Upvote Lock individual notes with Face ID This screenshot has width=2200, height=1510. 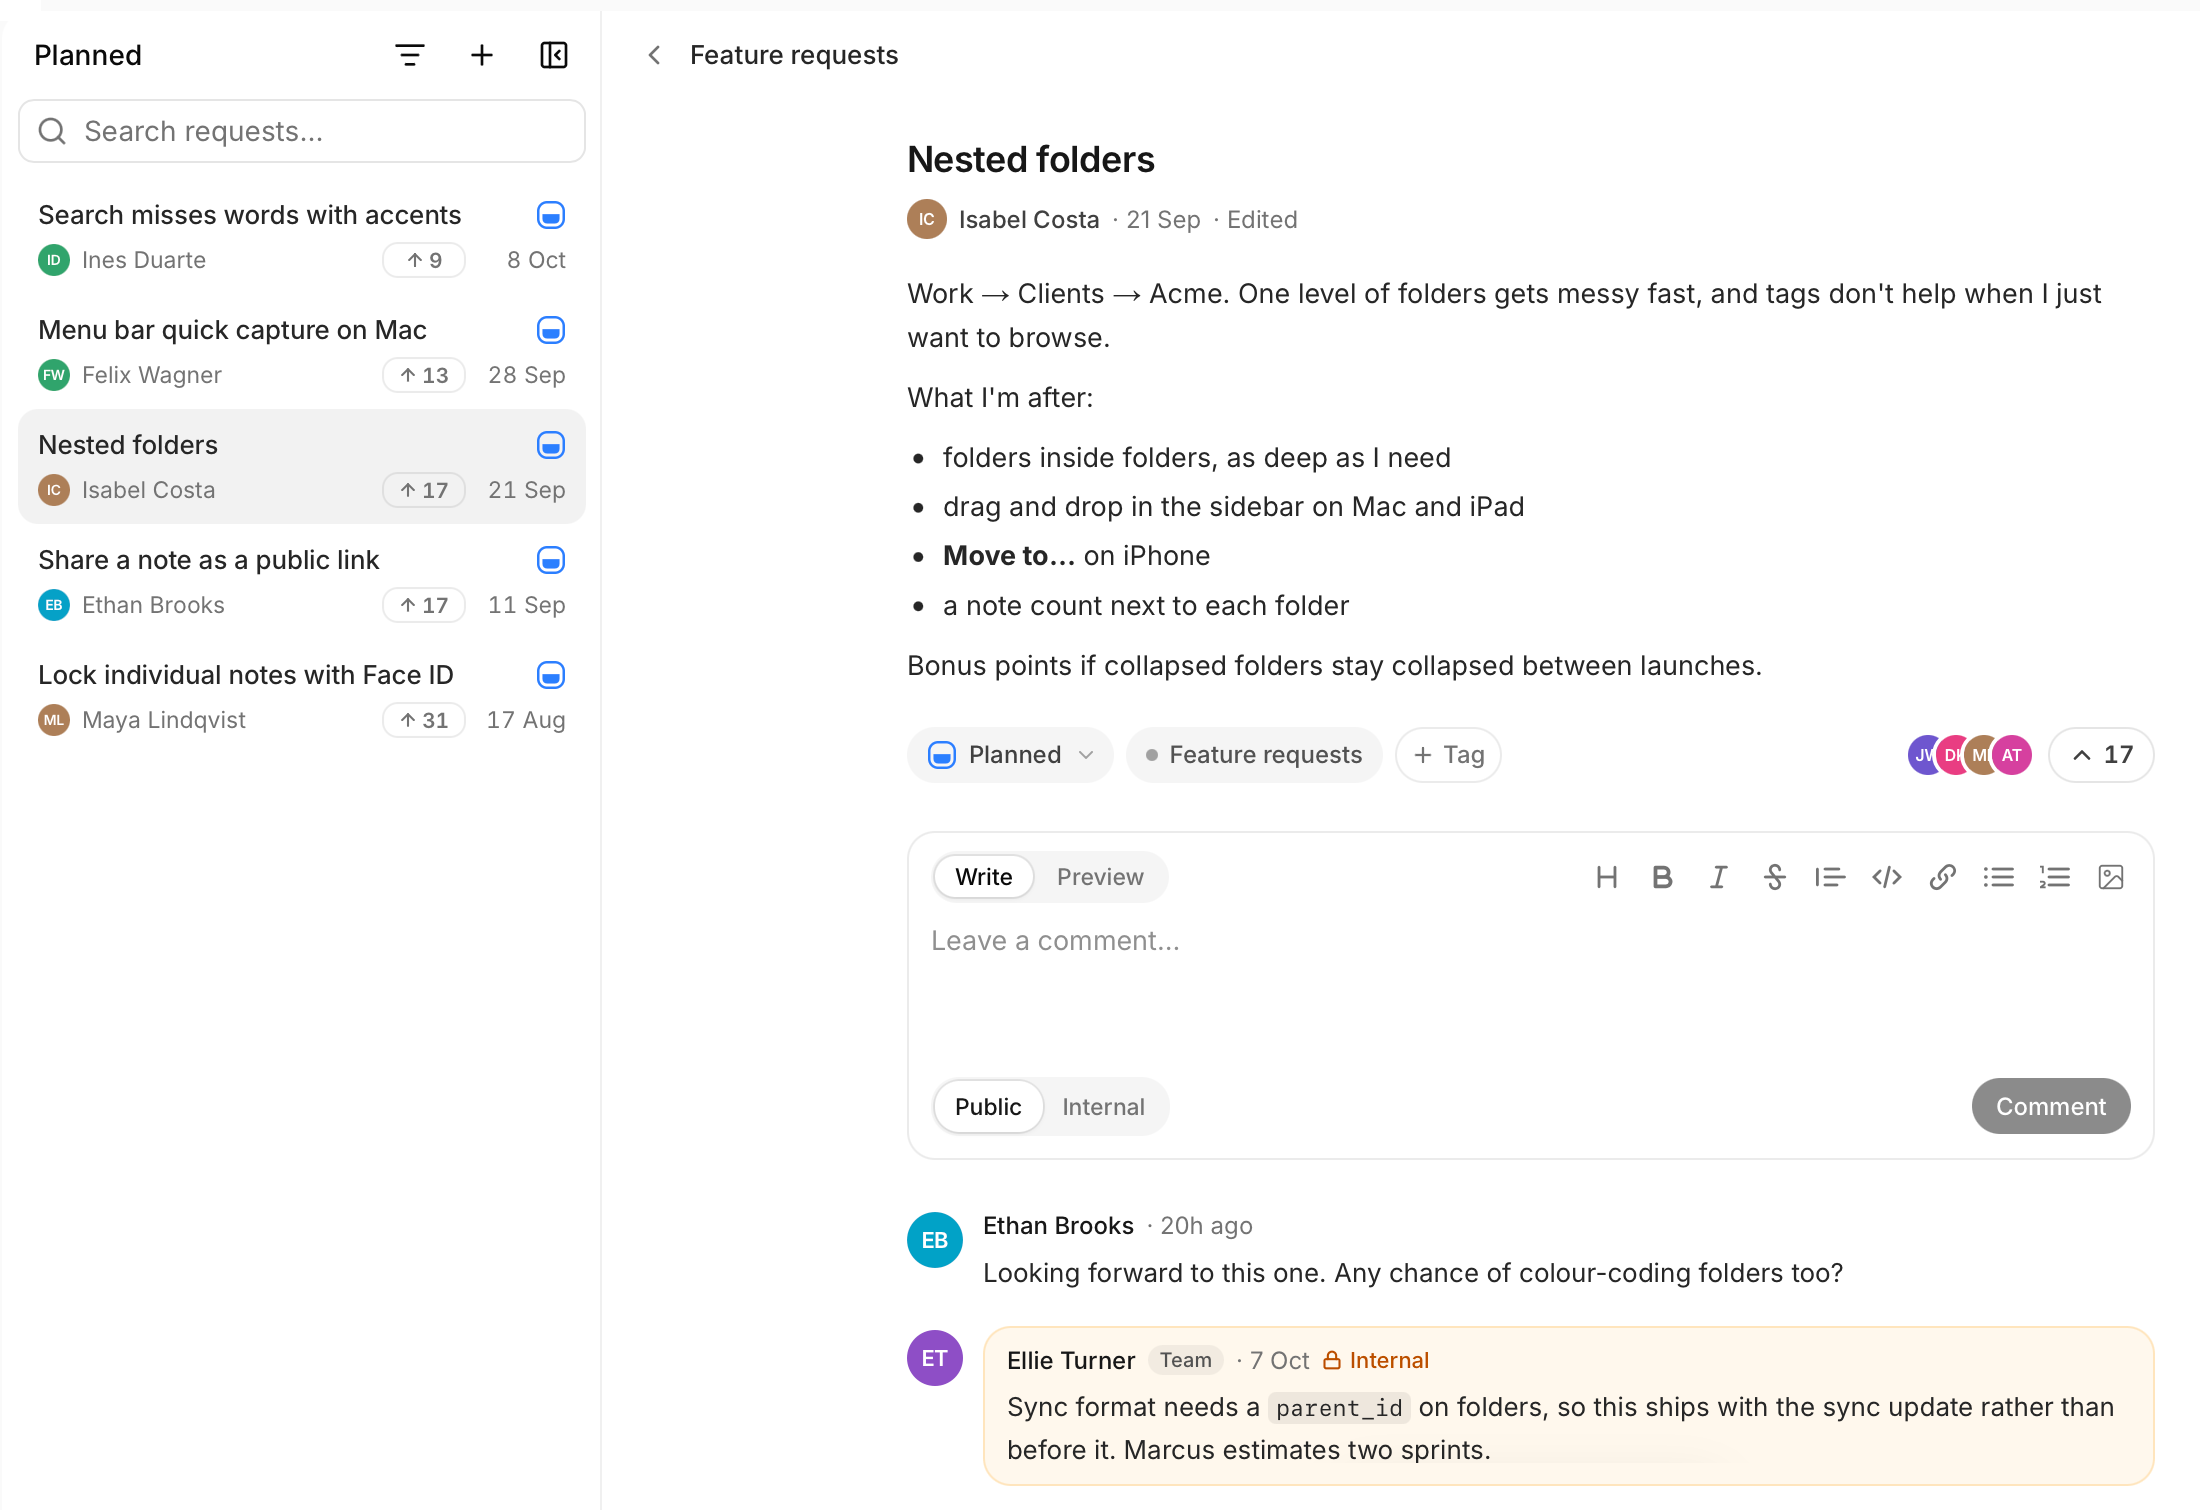coord(424,720)
